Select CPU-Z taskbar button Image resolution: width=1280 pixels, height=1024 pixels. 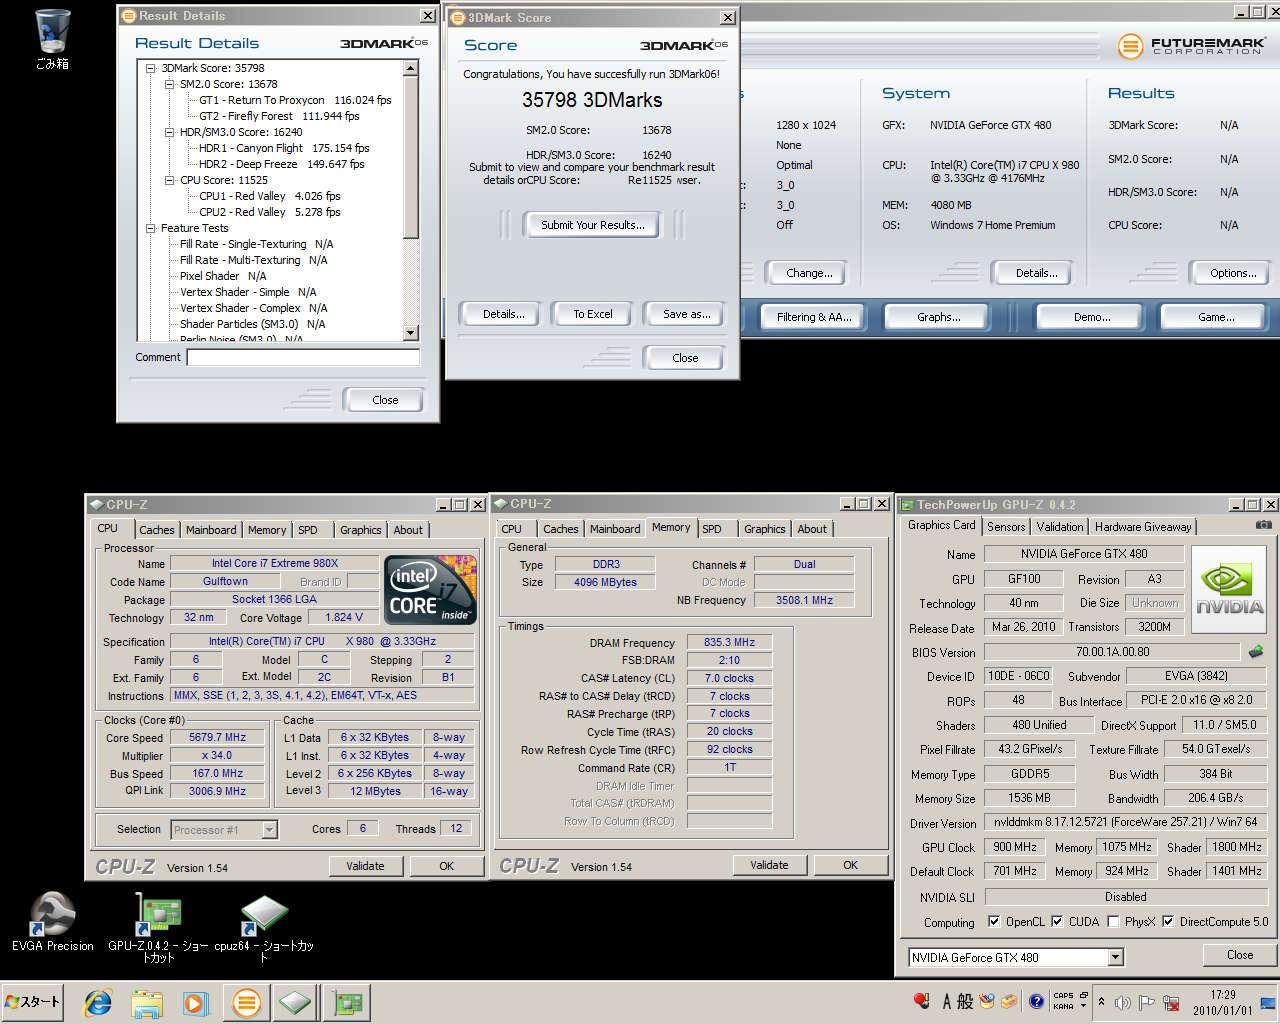tap(296, 1003)
